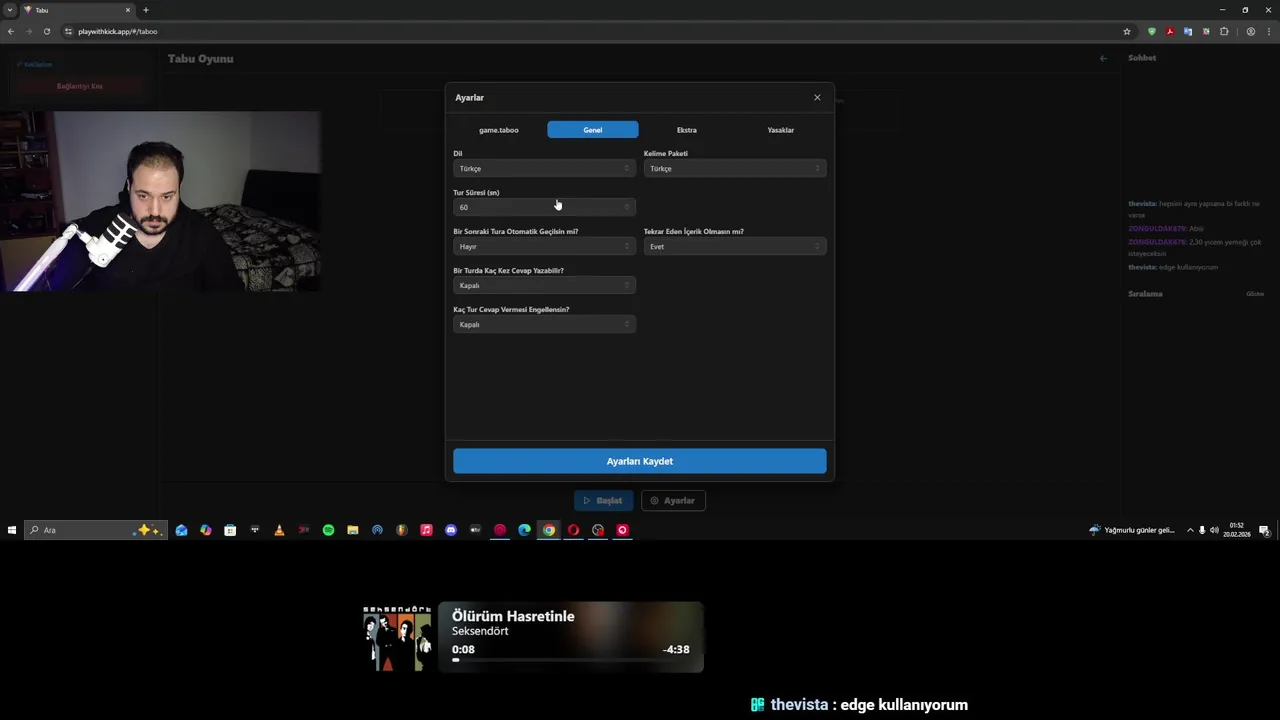
Task: Show hidden system tray icons
Action: pyautogui.click(x=1190, y=530)
